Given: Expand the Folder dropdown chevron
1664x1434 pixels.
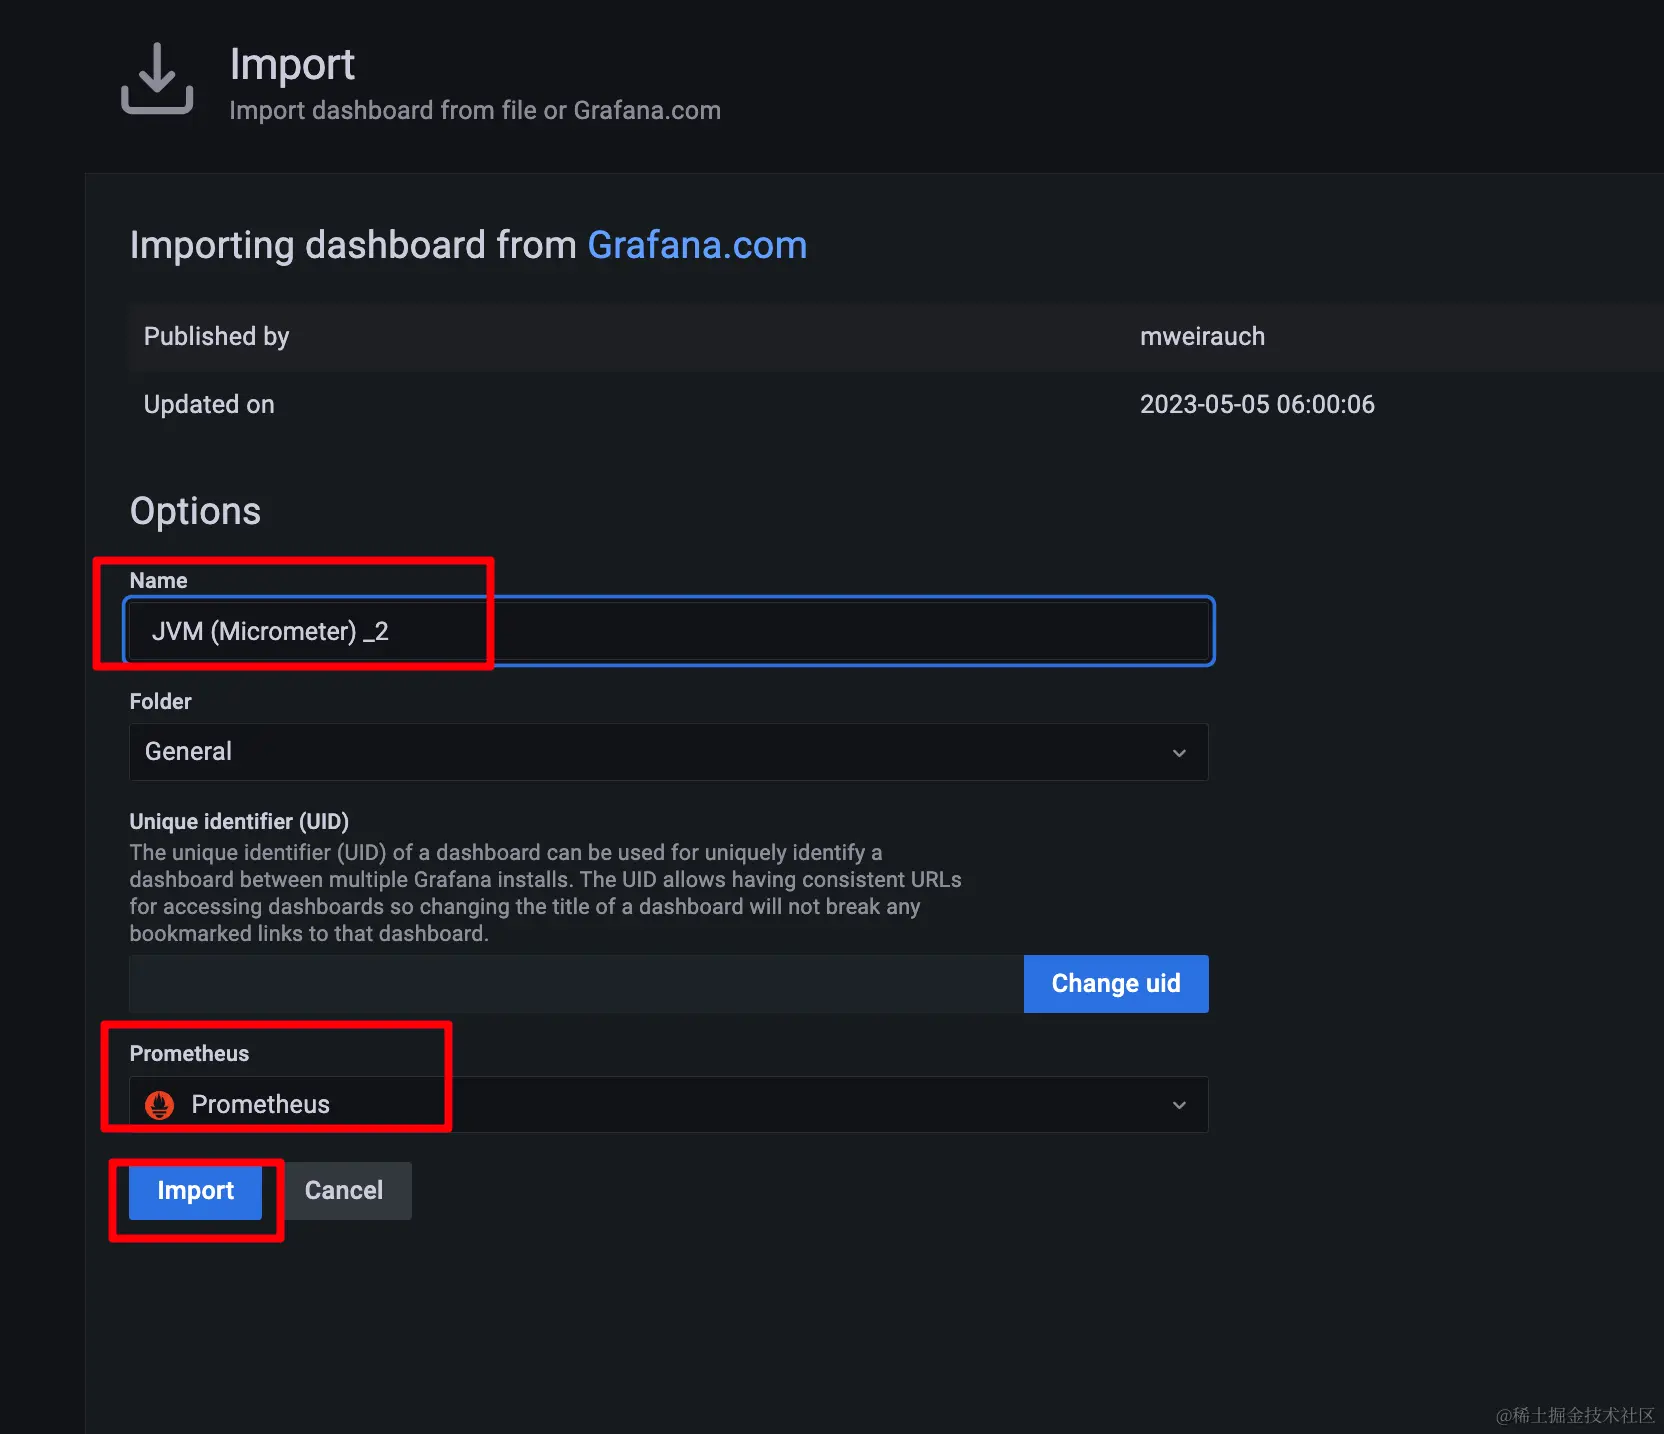Looking at the screenshot, I should coord(1179,752).
